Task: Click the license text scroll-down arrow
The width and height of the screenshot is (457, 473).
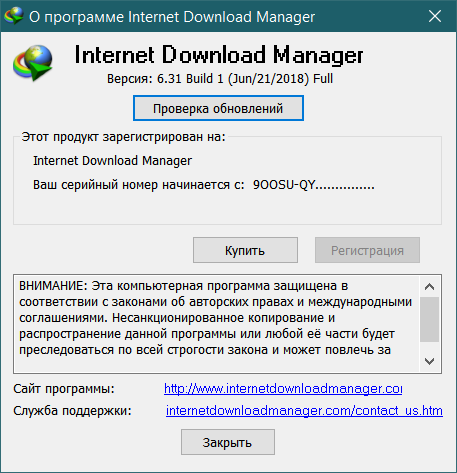Action: pyautogui.click(x=429, y=361)
